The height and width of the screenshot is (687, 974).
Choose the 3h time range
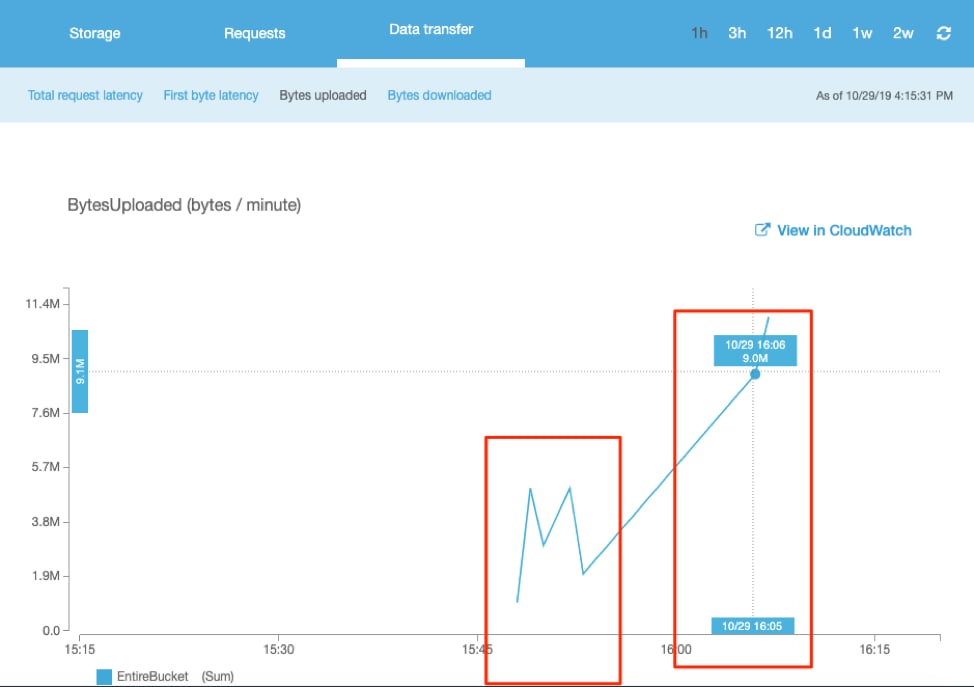coord(737,33)
